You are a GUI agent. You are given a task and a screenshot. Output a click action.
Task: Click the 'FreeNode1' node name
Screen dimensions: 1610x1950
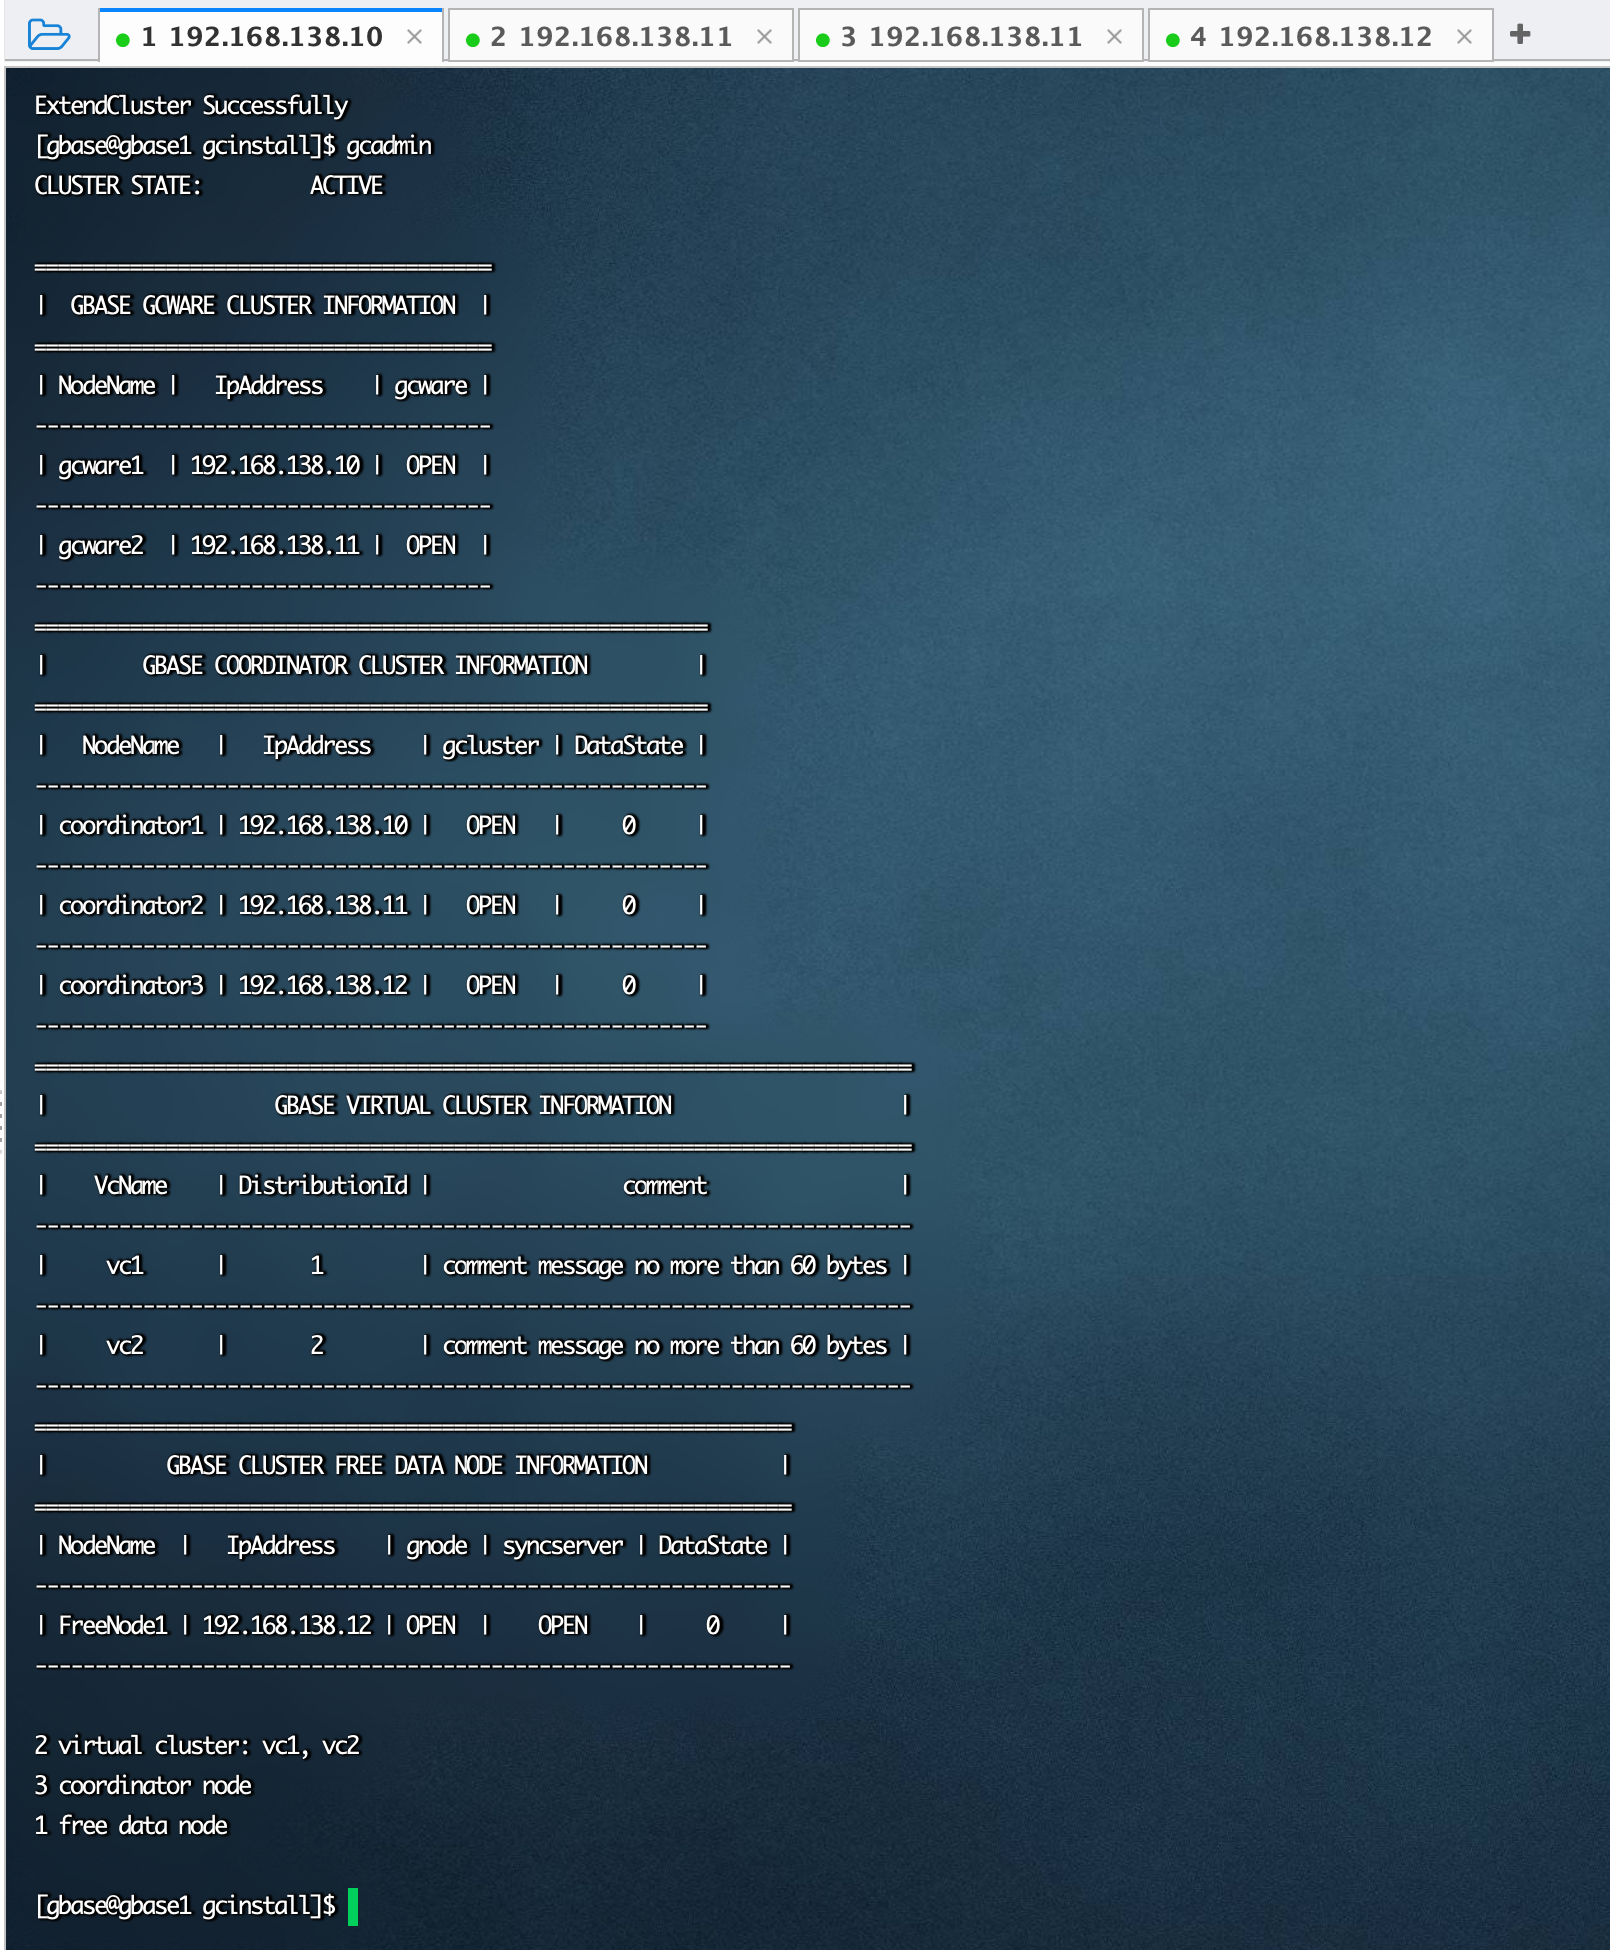tap(113, 1626)
